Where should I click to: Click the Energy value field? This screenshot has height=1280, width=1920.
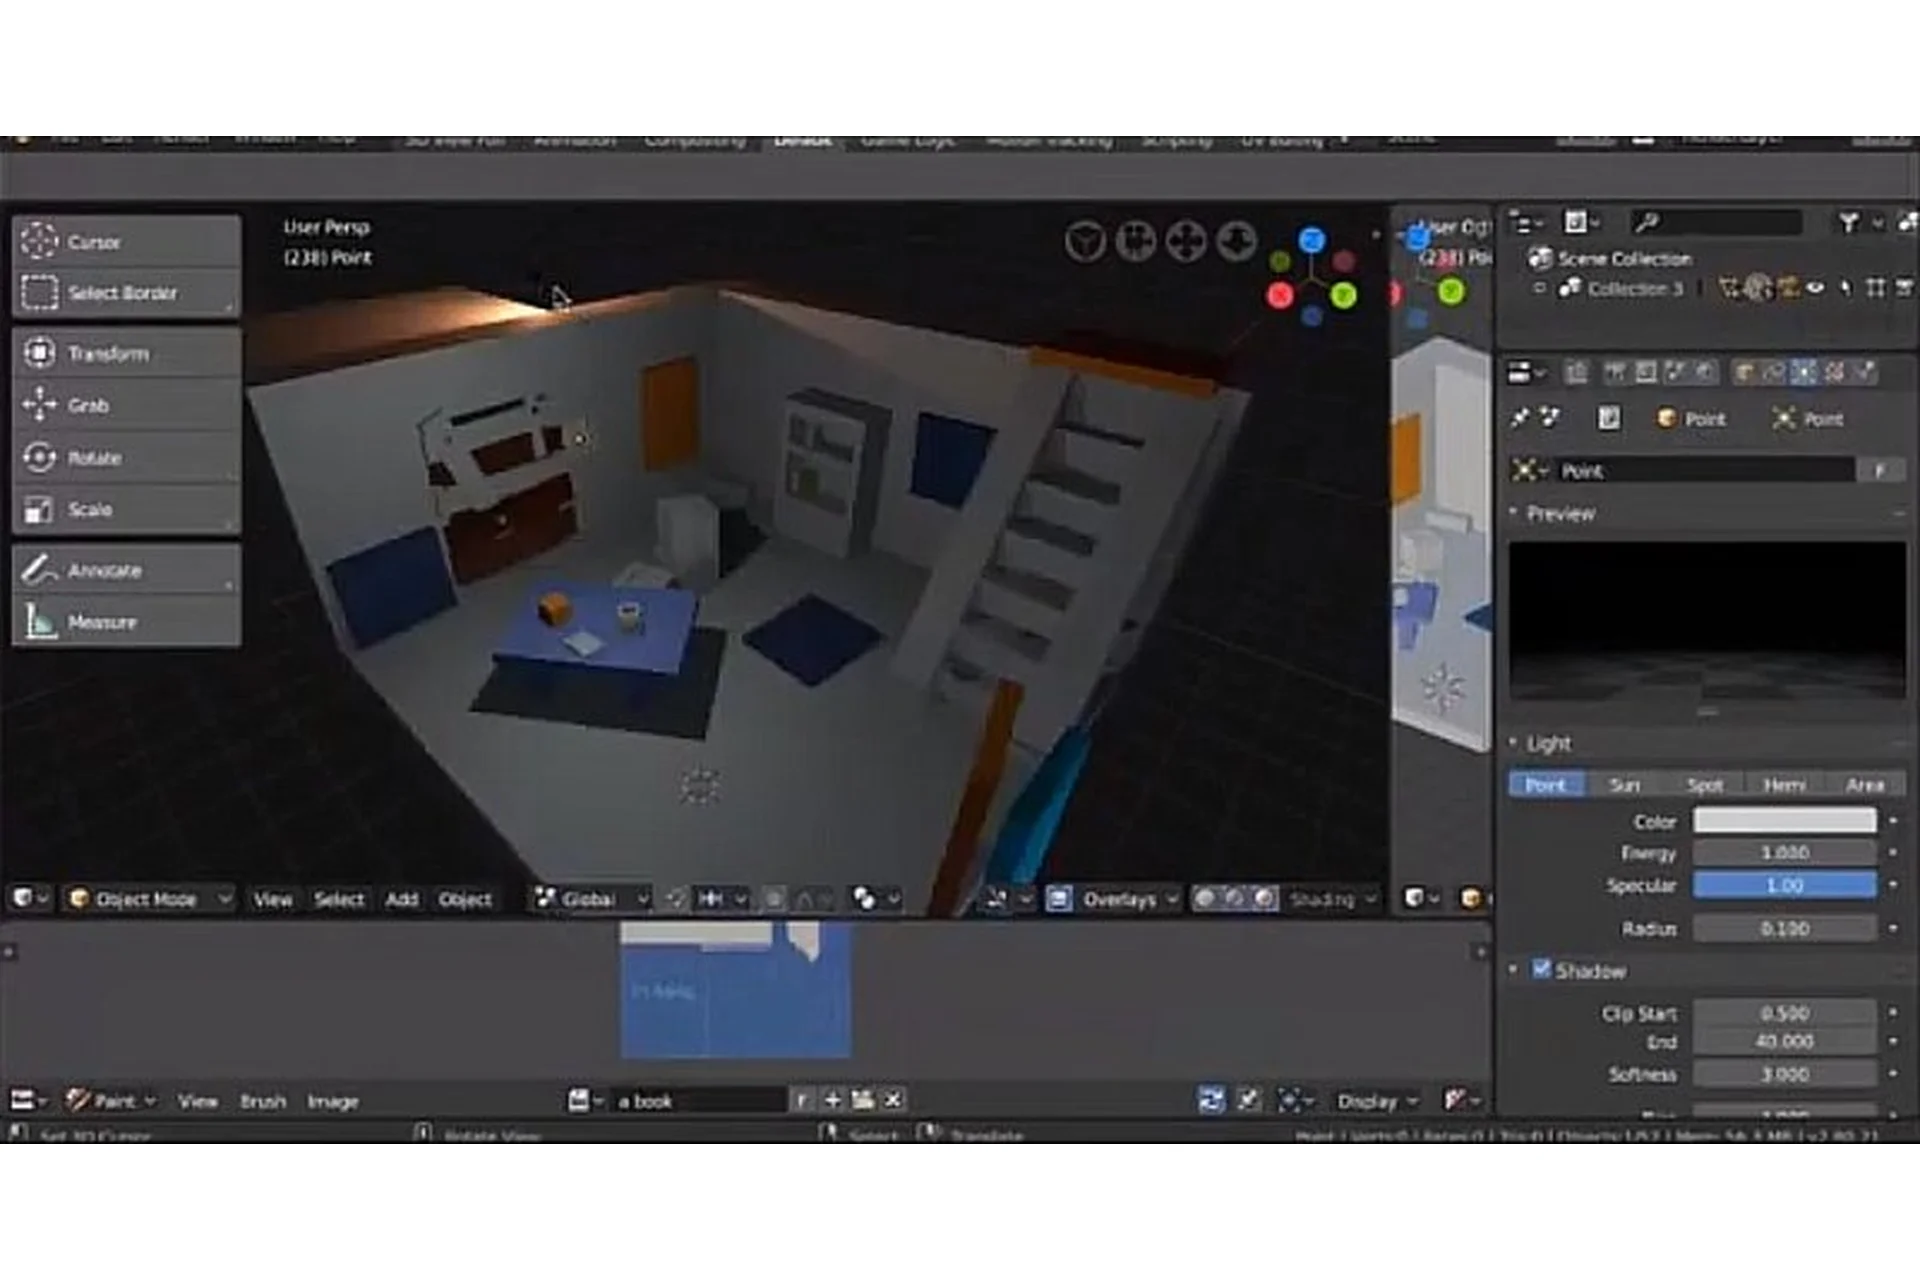[x=1784, y=853]
